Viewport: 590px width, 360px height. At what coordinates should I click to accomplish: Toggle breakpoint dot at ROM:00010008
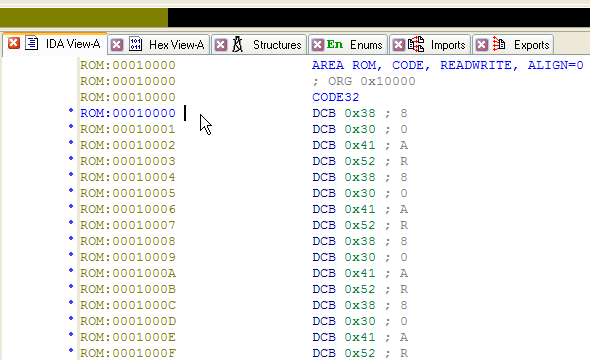coord(70,238)
